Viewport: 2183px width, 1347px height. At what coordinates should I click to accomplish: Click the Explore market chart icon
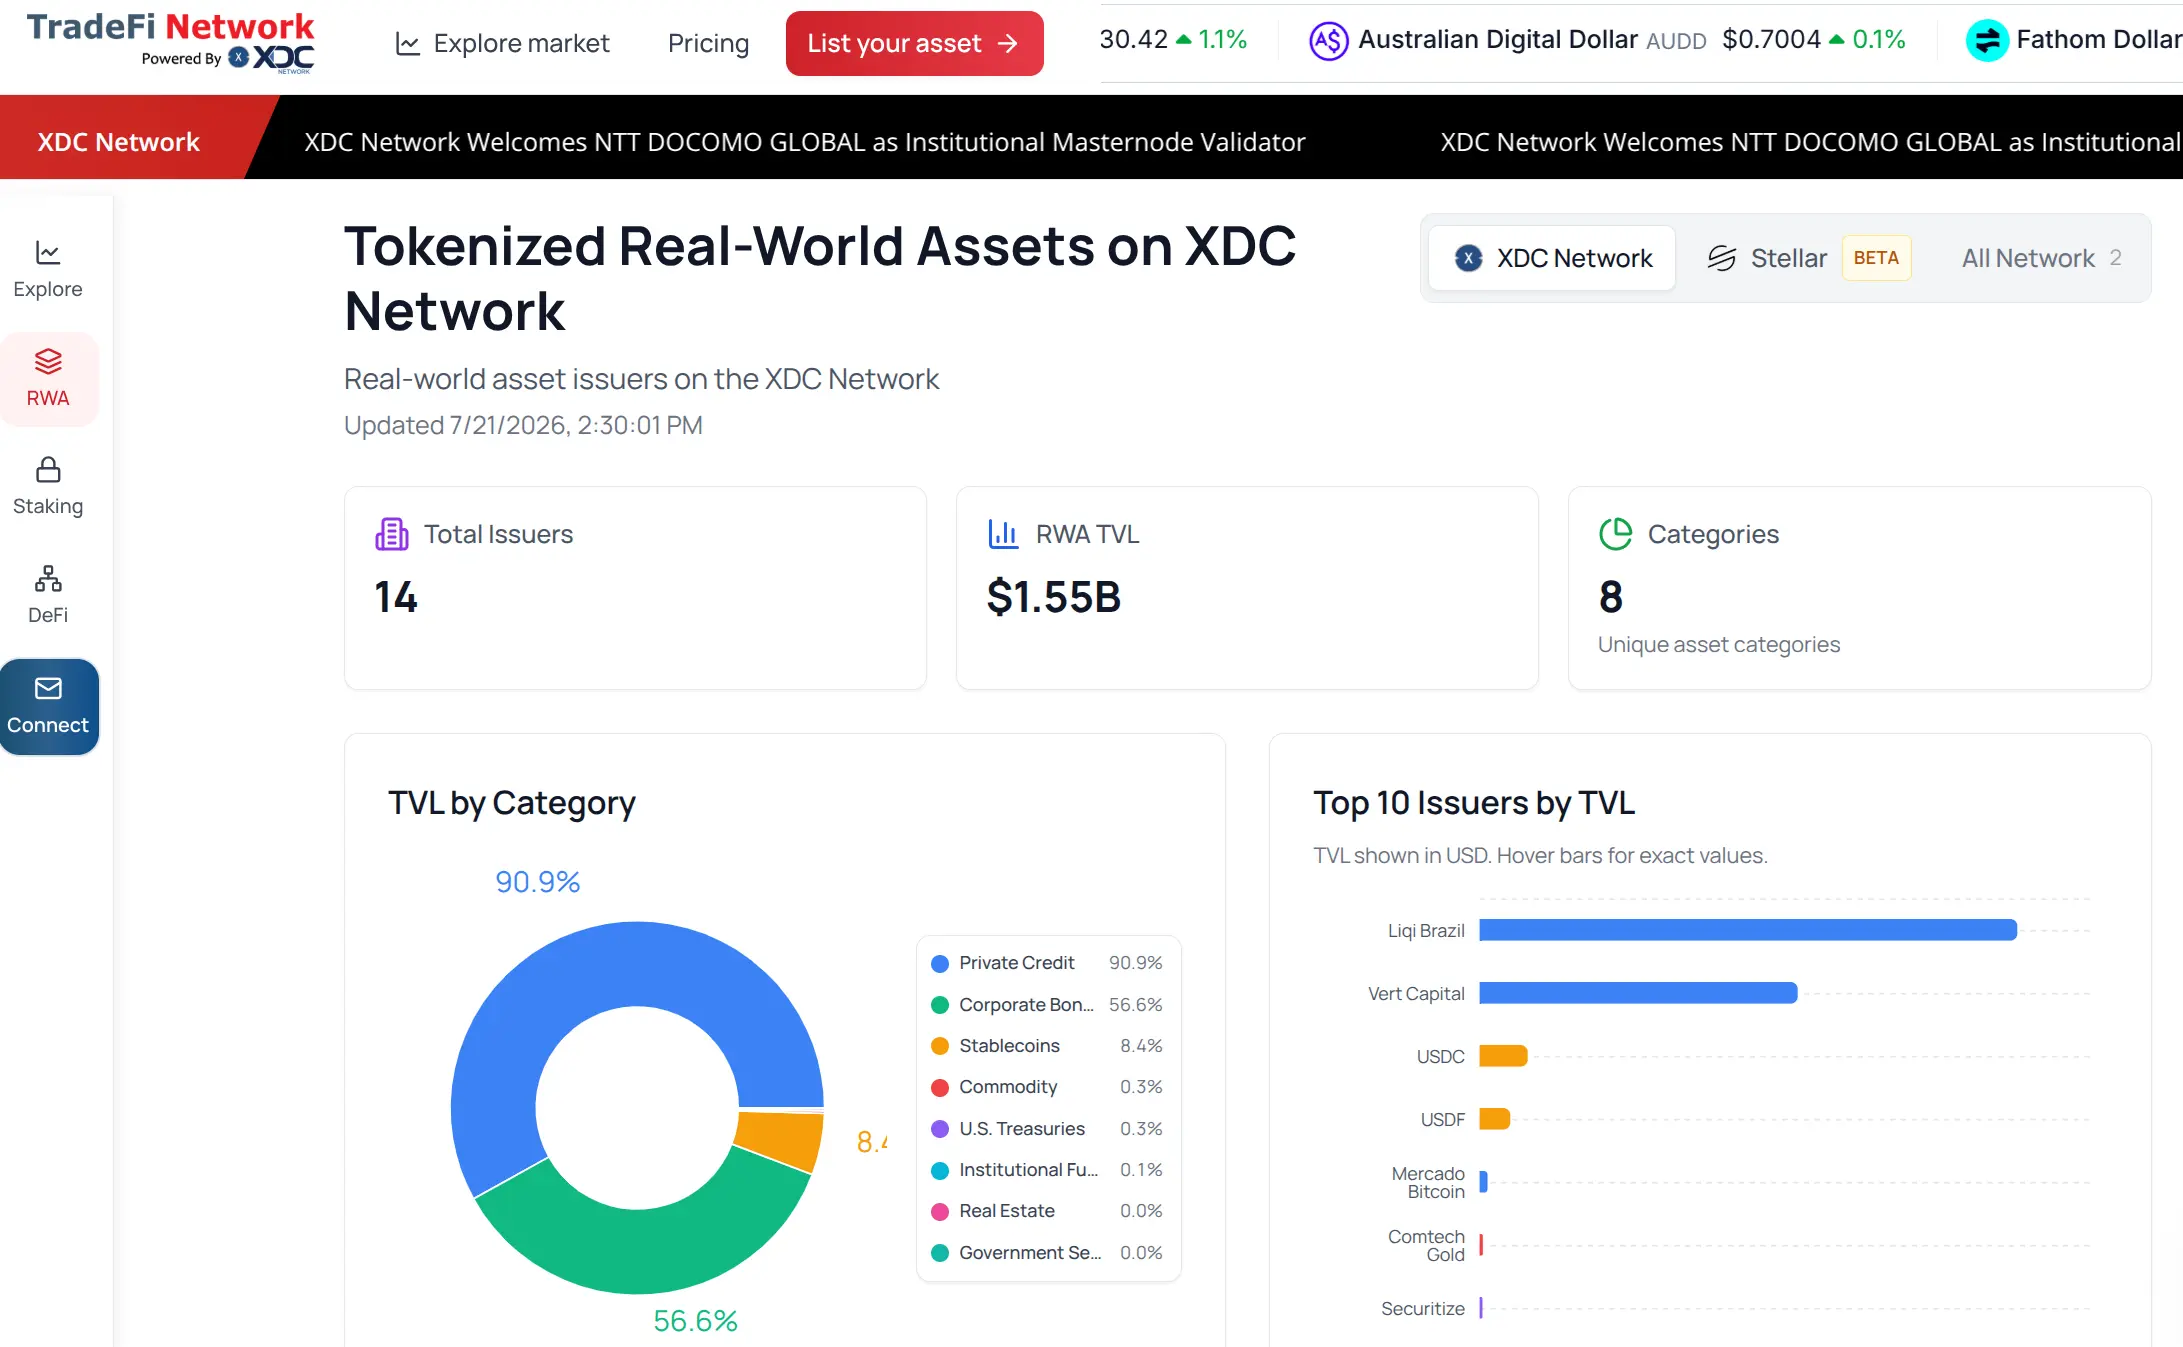coord(407,44)
